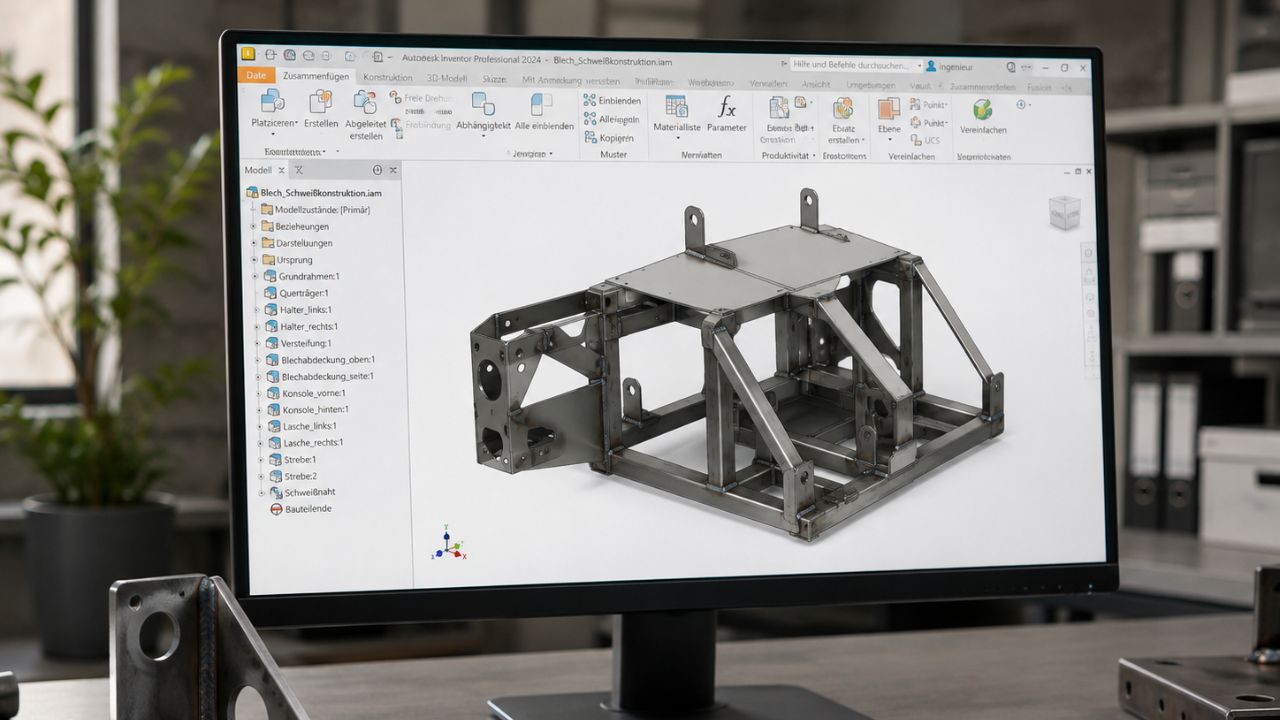Click the UCS tool in the ribbon

[x=925, y=141]
